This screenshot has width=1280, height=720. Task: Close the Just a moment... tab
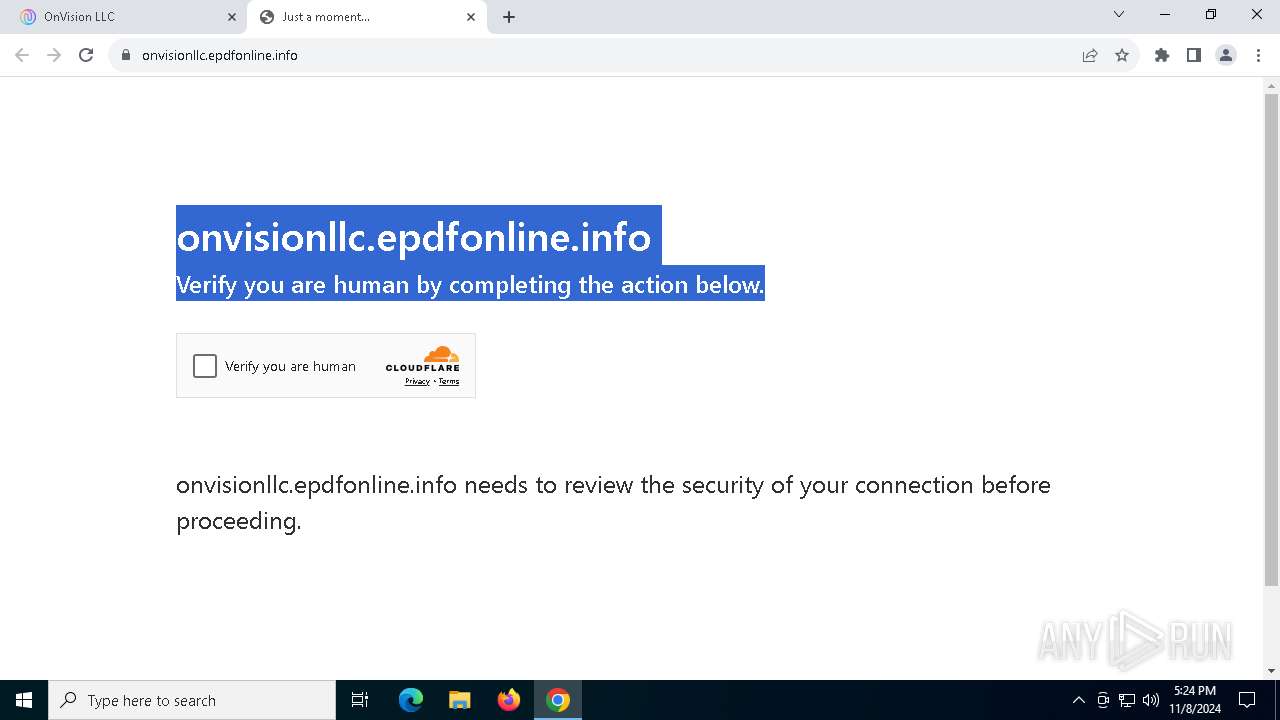pos(471,17)
